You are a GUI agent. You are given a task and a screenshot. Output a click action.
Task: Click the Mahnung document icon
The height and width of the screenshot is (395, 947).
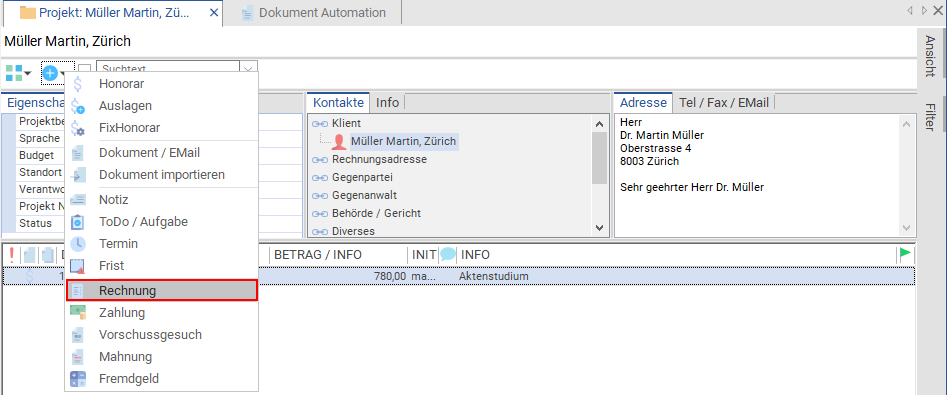78,356
